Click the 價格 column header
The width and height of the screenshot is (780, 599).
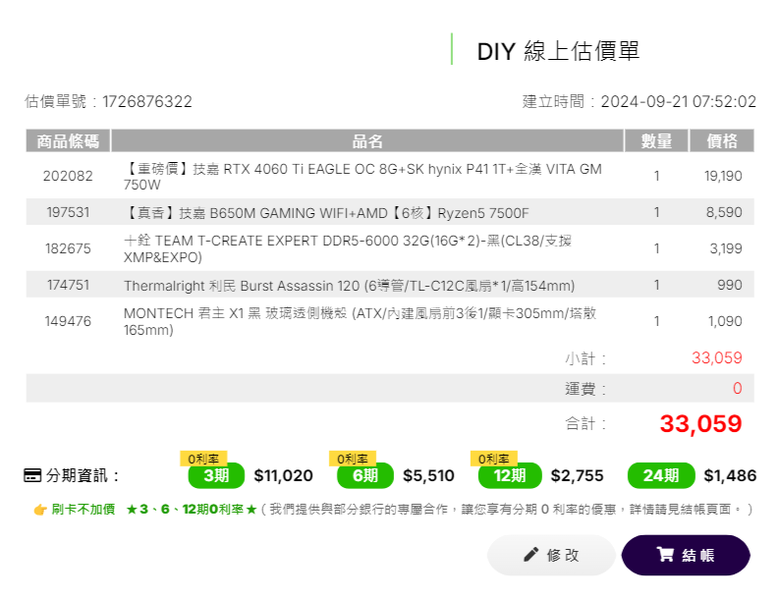pos(722,141)
